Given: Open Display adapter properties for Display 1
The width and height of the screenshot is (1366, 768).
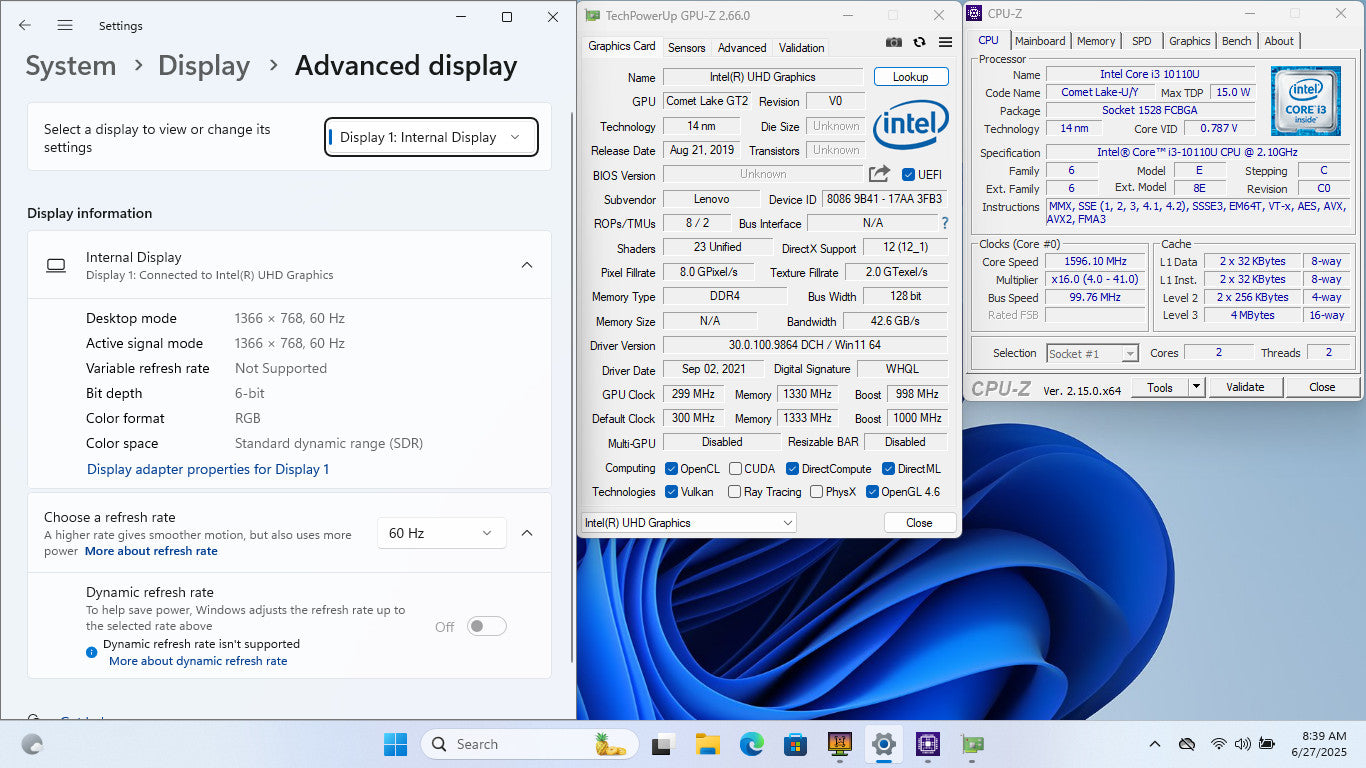Looking at the screenshot, I should 208,469.
